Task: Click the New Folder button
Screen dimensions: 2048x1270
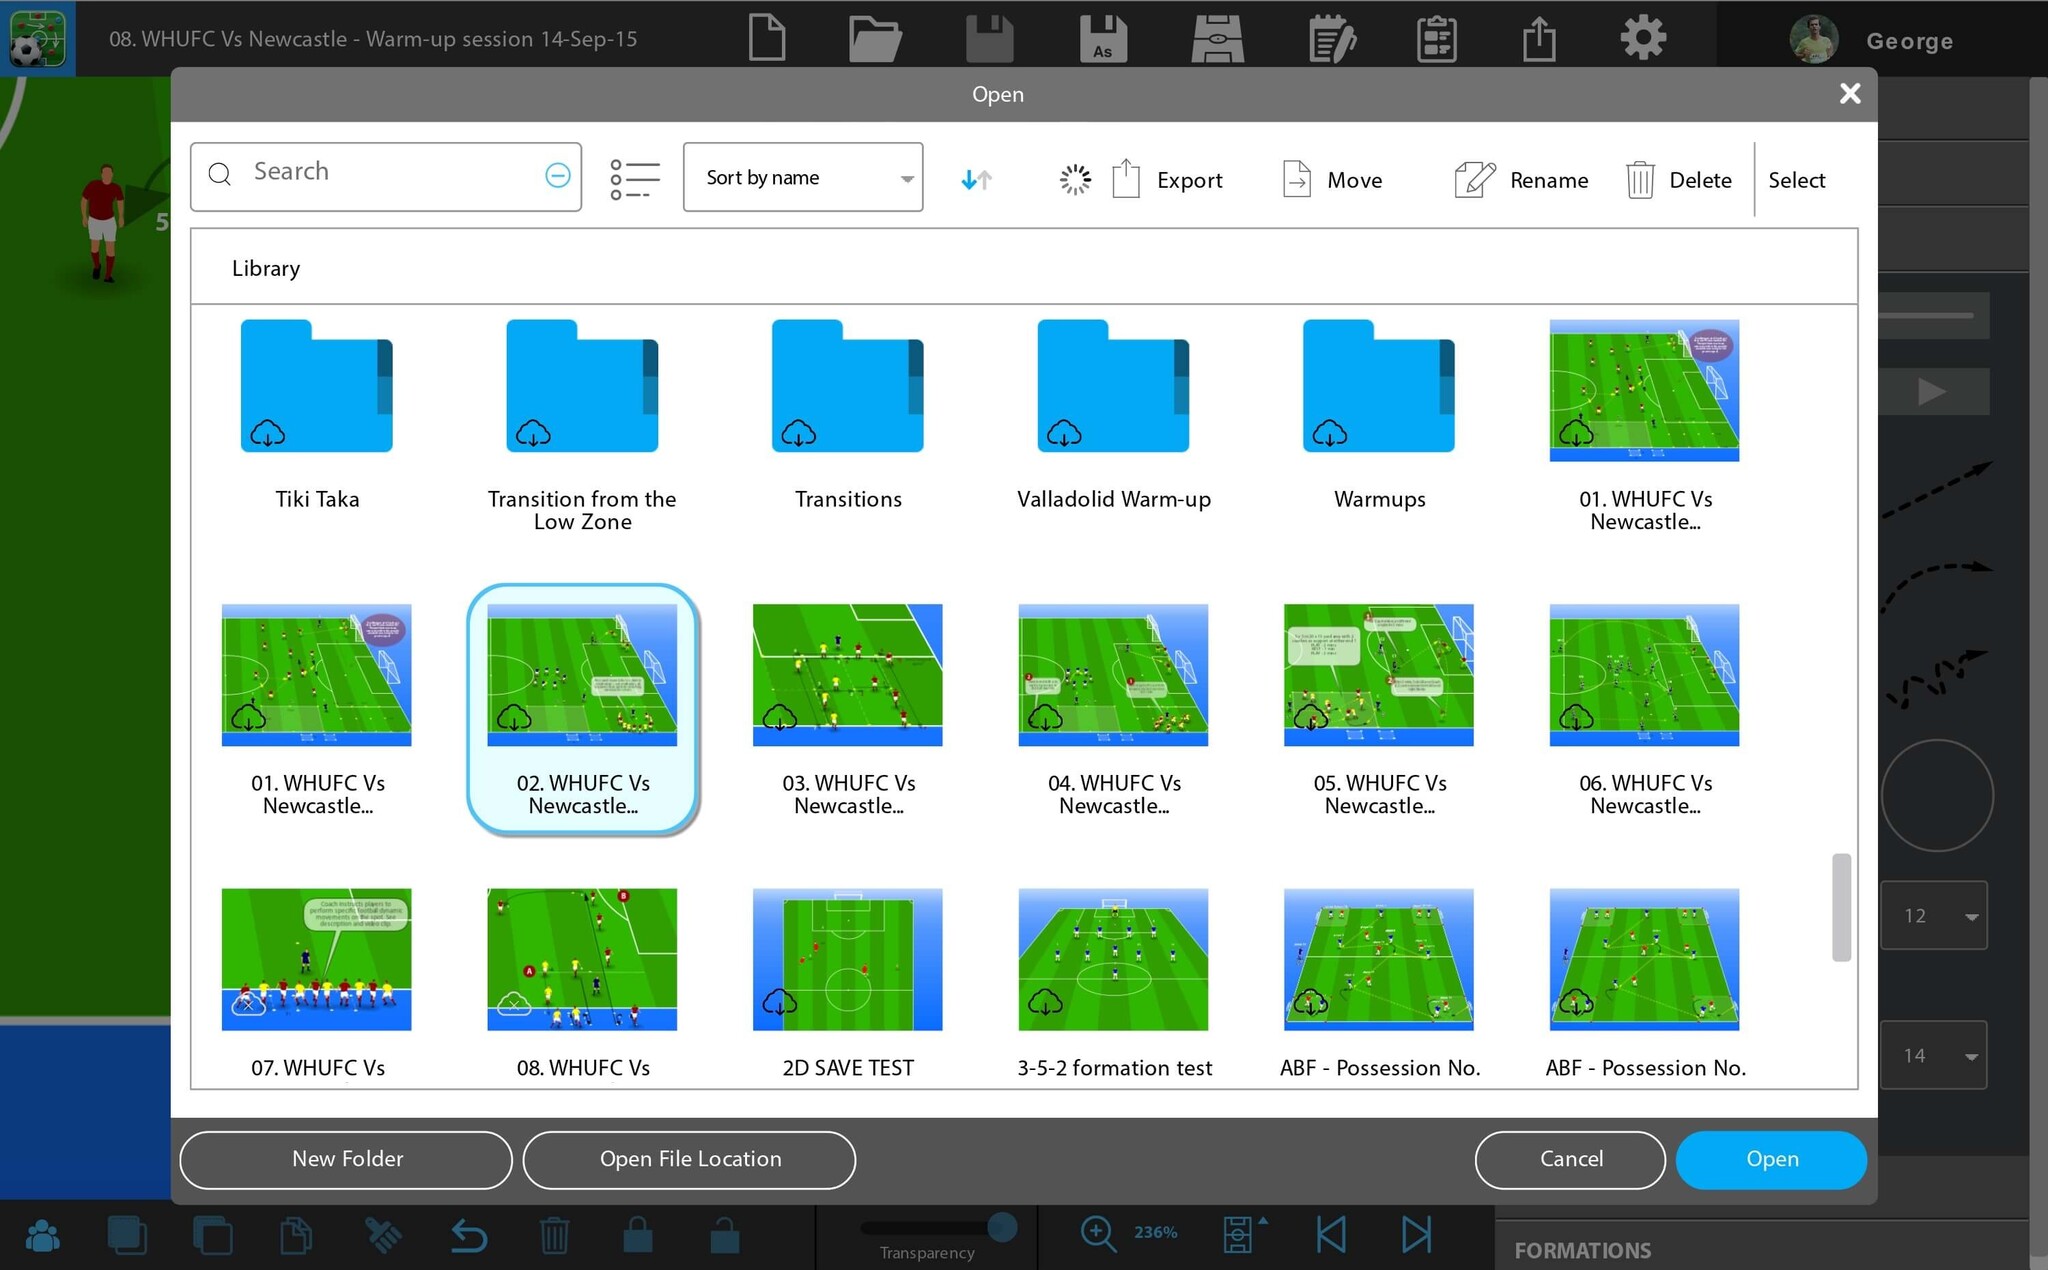Action: point(346,1159)
